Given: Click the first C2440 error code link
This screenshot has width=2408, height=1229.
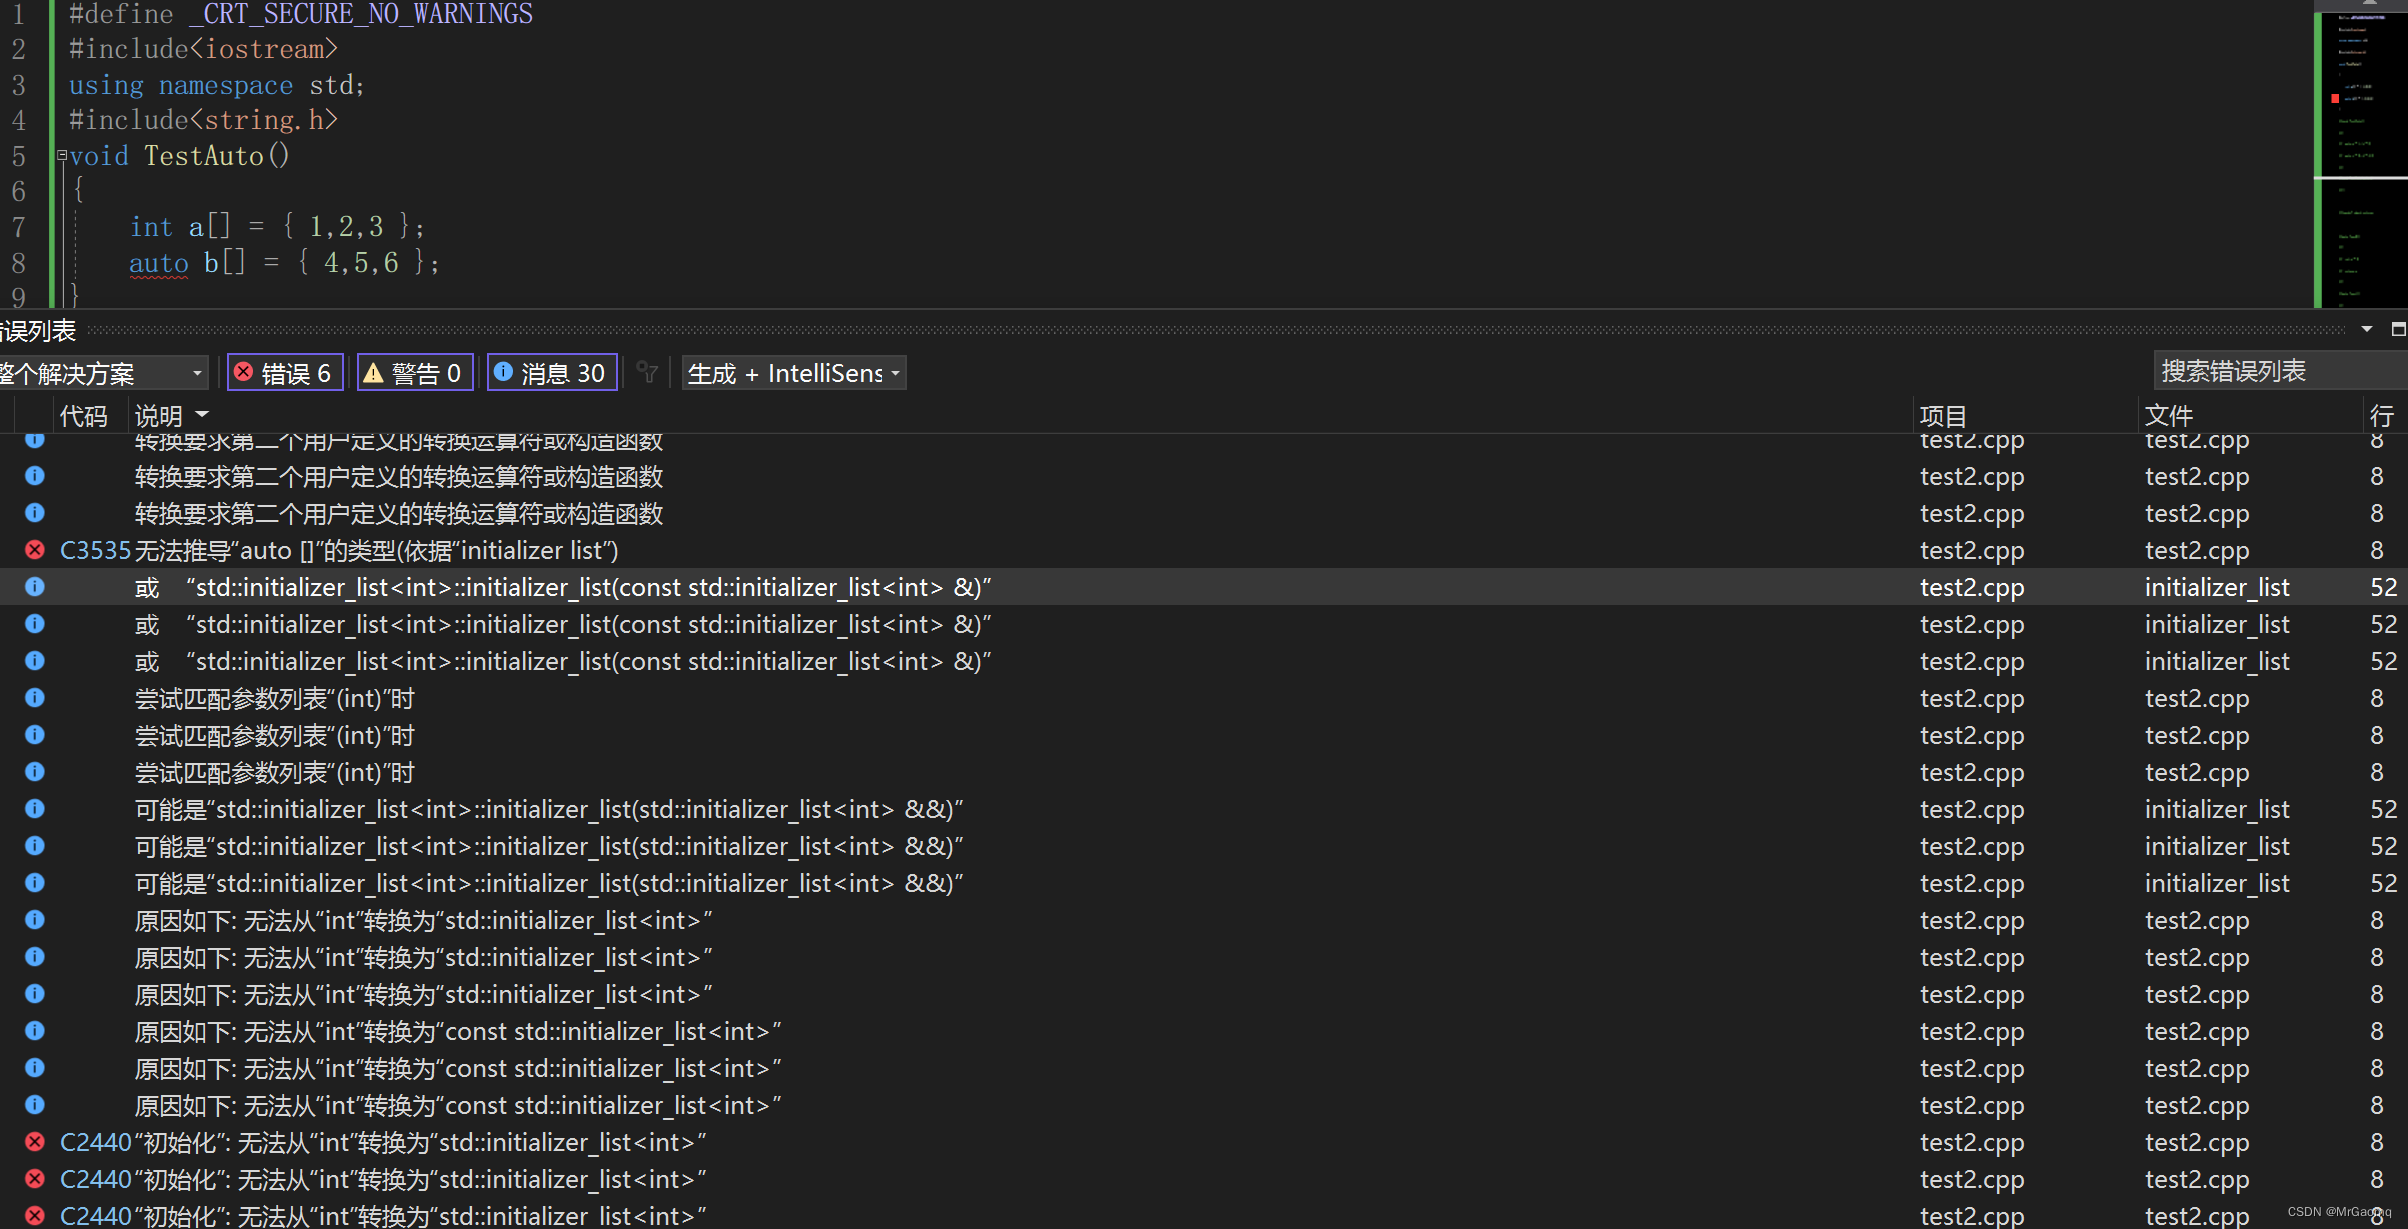Looking at the screenshot, I should click(x=95, y=1142).
